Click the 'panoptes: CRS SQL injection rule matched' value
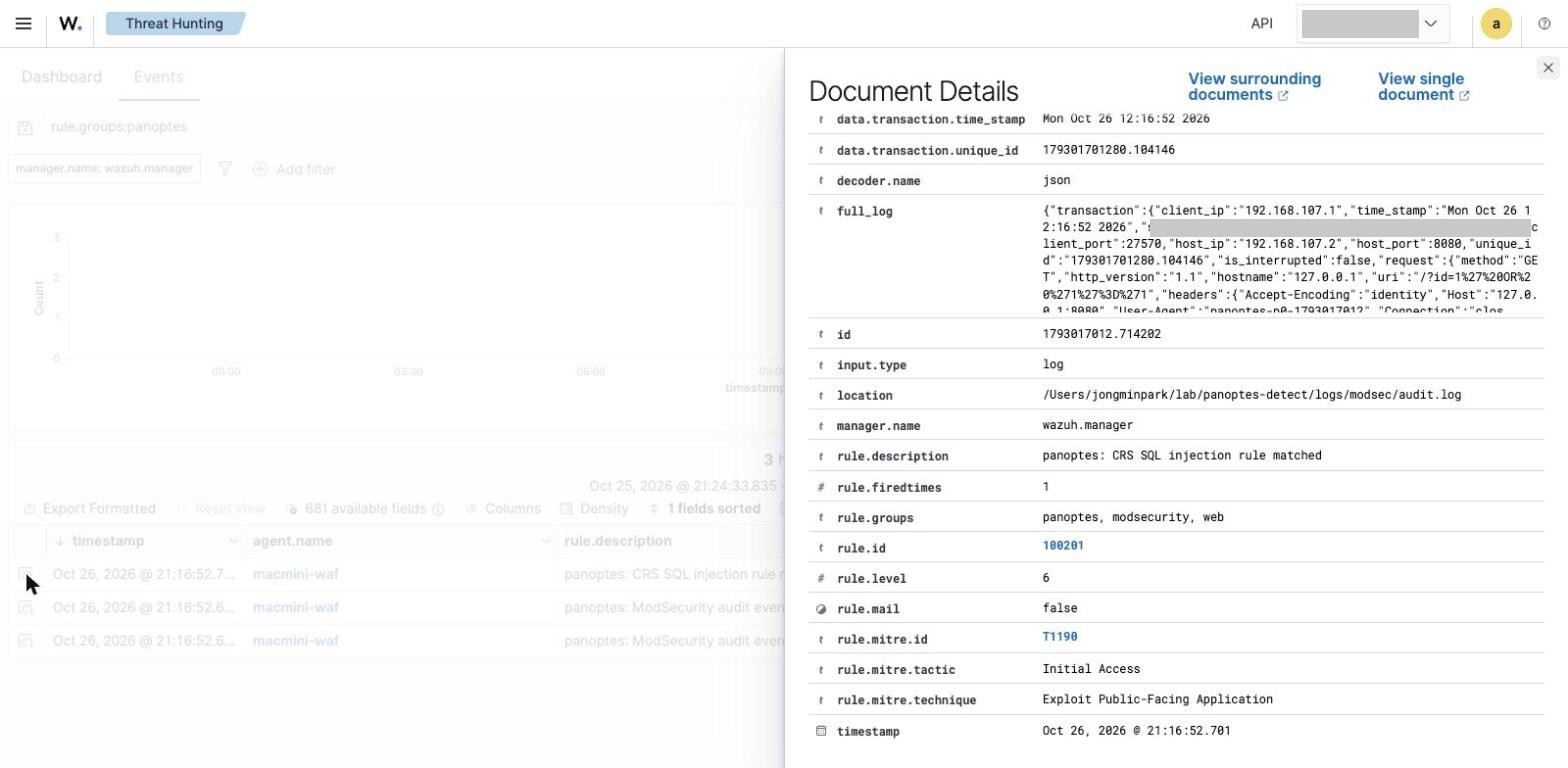 (1182, 456)
